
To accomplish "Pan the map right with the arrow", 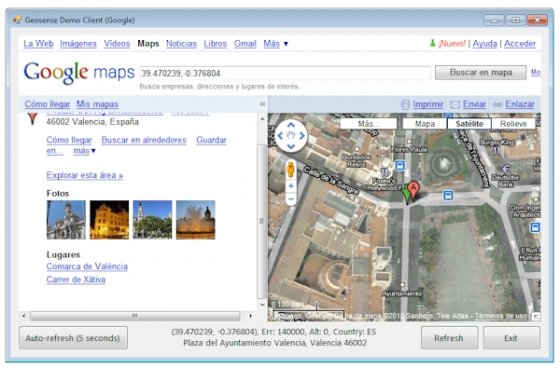I will click(302, 136).
